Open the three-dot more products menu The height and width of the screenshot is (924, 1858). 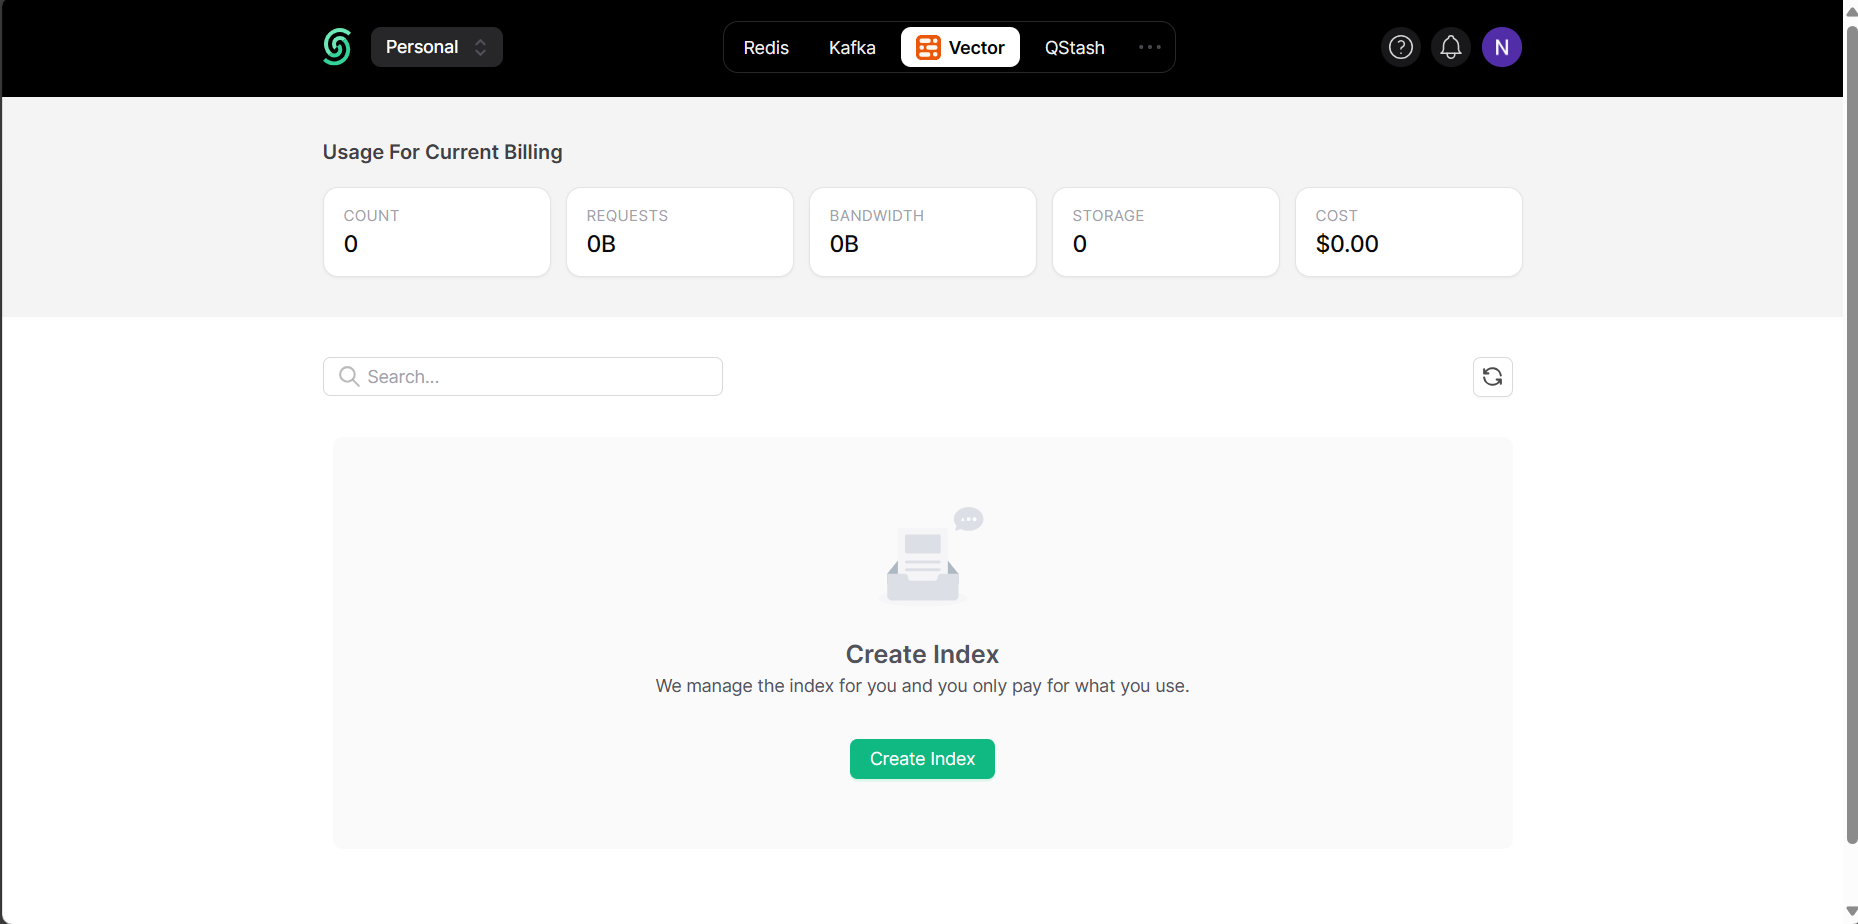tap(1149, 47)
